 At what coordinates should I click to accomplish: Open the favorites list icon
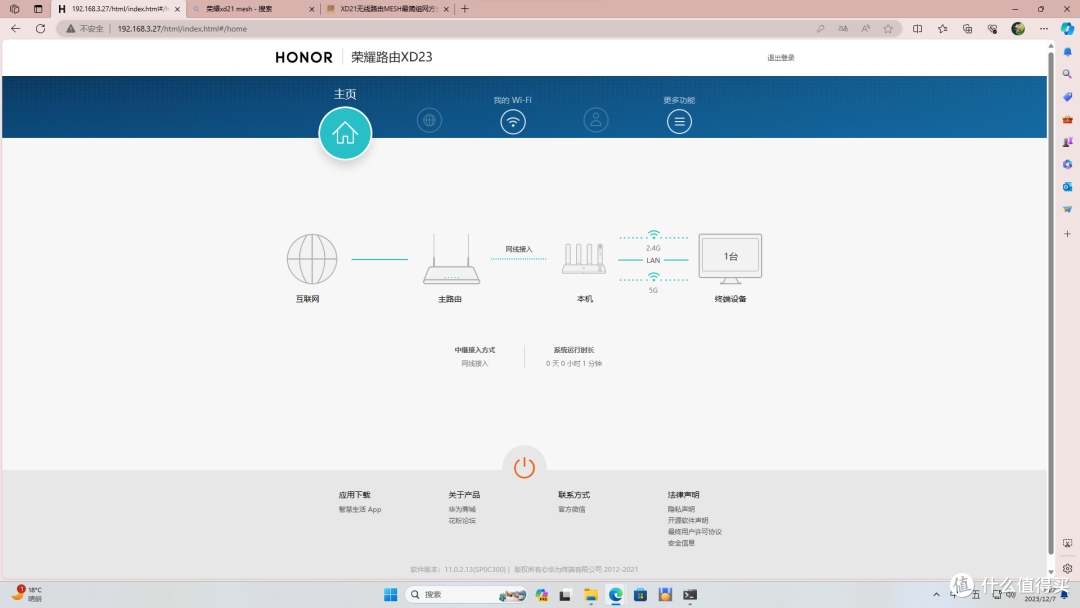tap(942, 29)
